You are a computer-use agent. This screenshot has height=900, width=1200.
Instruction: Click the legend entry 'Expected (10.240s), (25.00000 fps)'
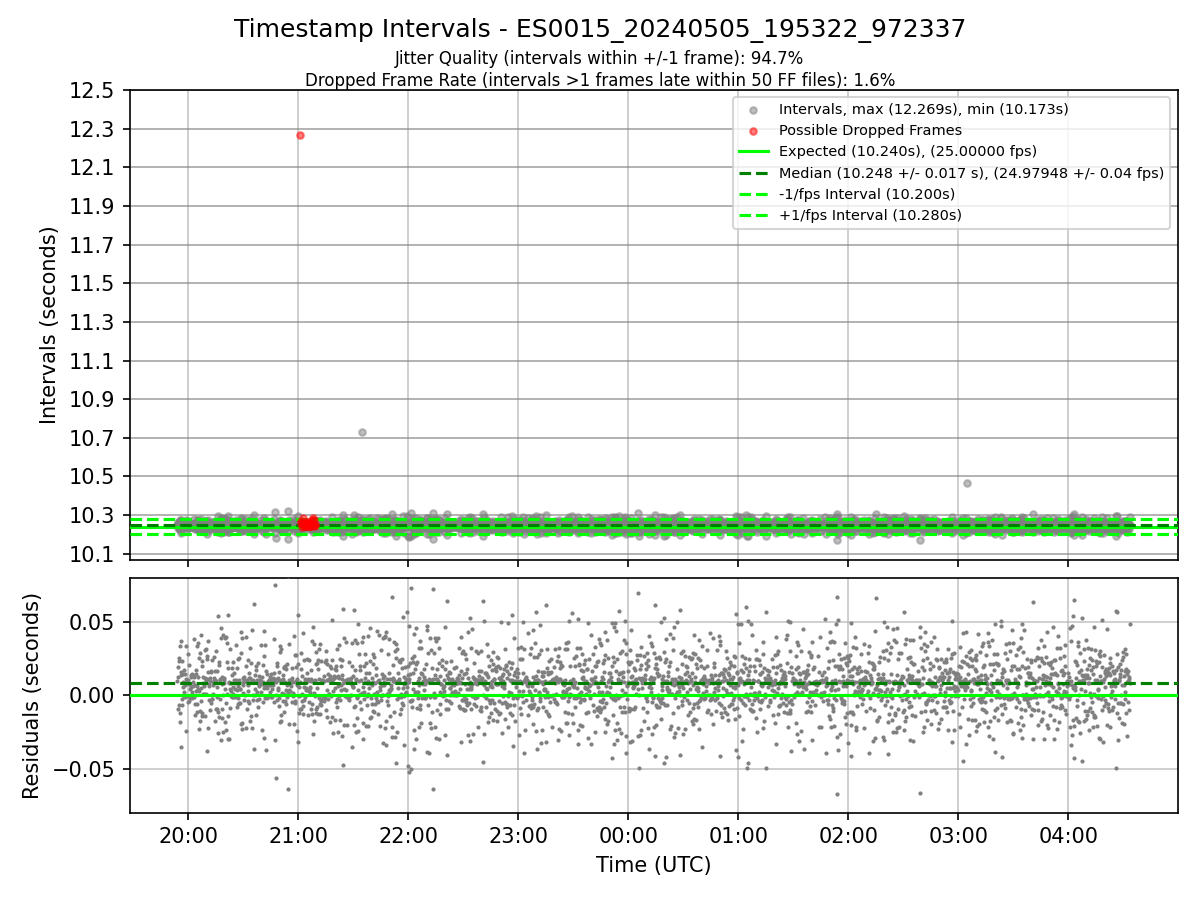(x=907, y=151)
